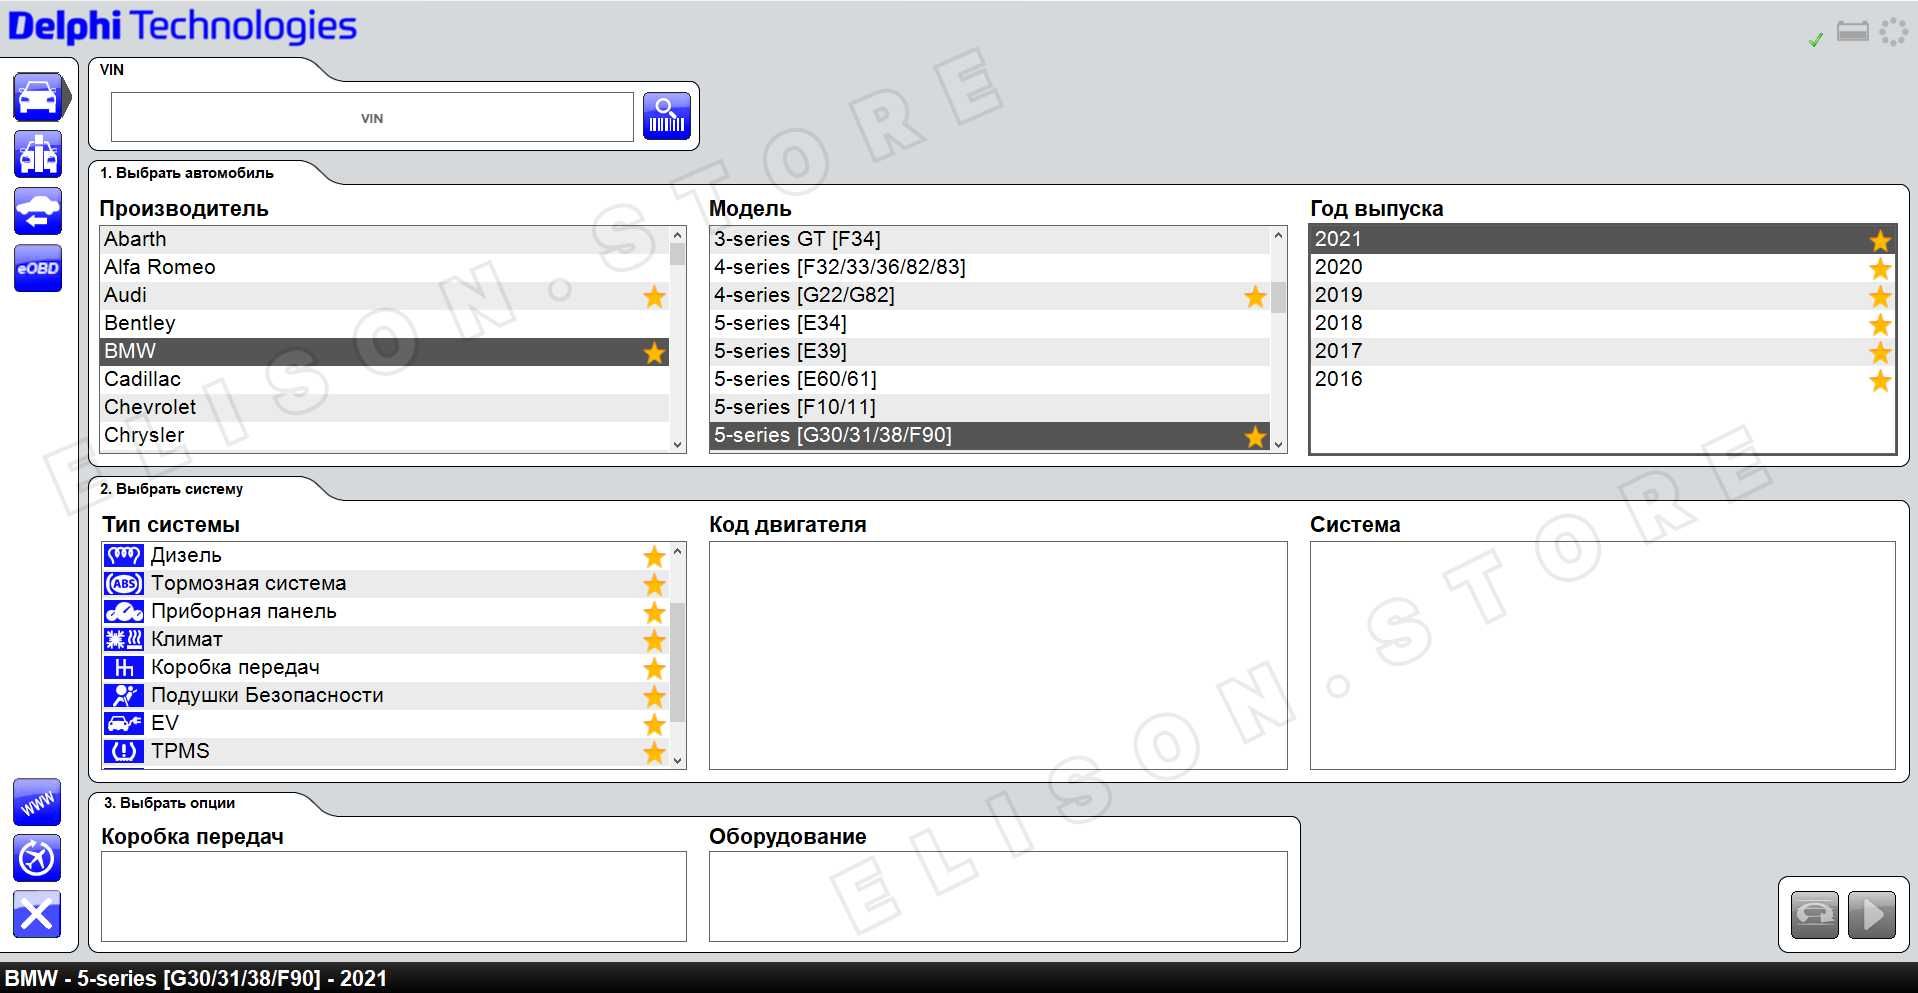1918x993 pixels.
Task: Toggle favorite star for Дизель
Action: [654, 556]
